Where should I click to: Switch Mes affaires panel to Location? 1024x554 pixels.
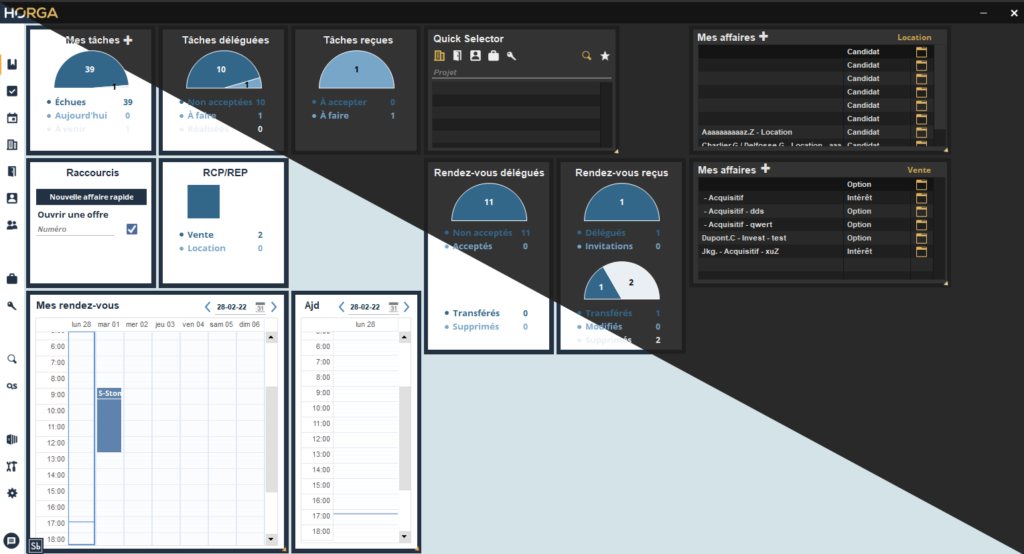pos(914,38)
